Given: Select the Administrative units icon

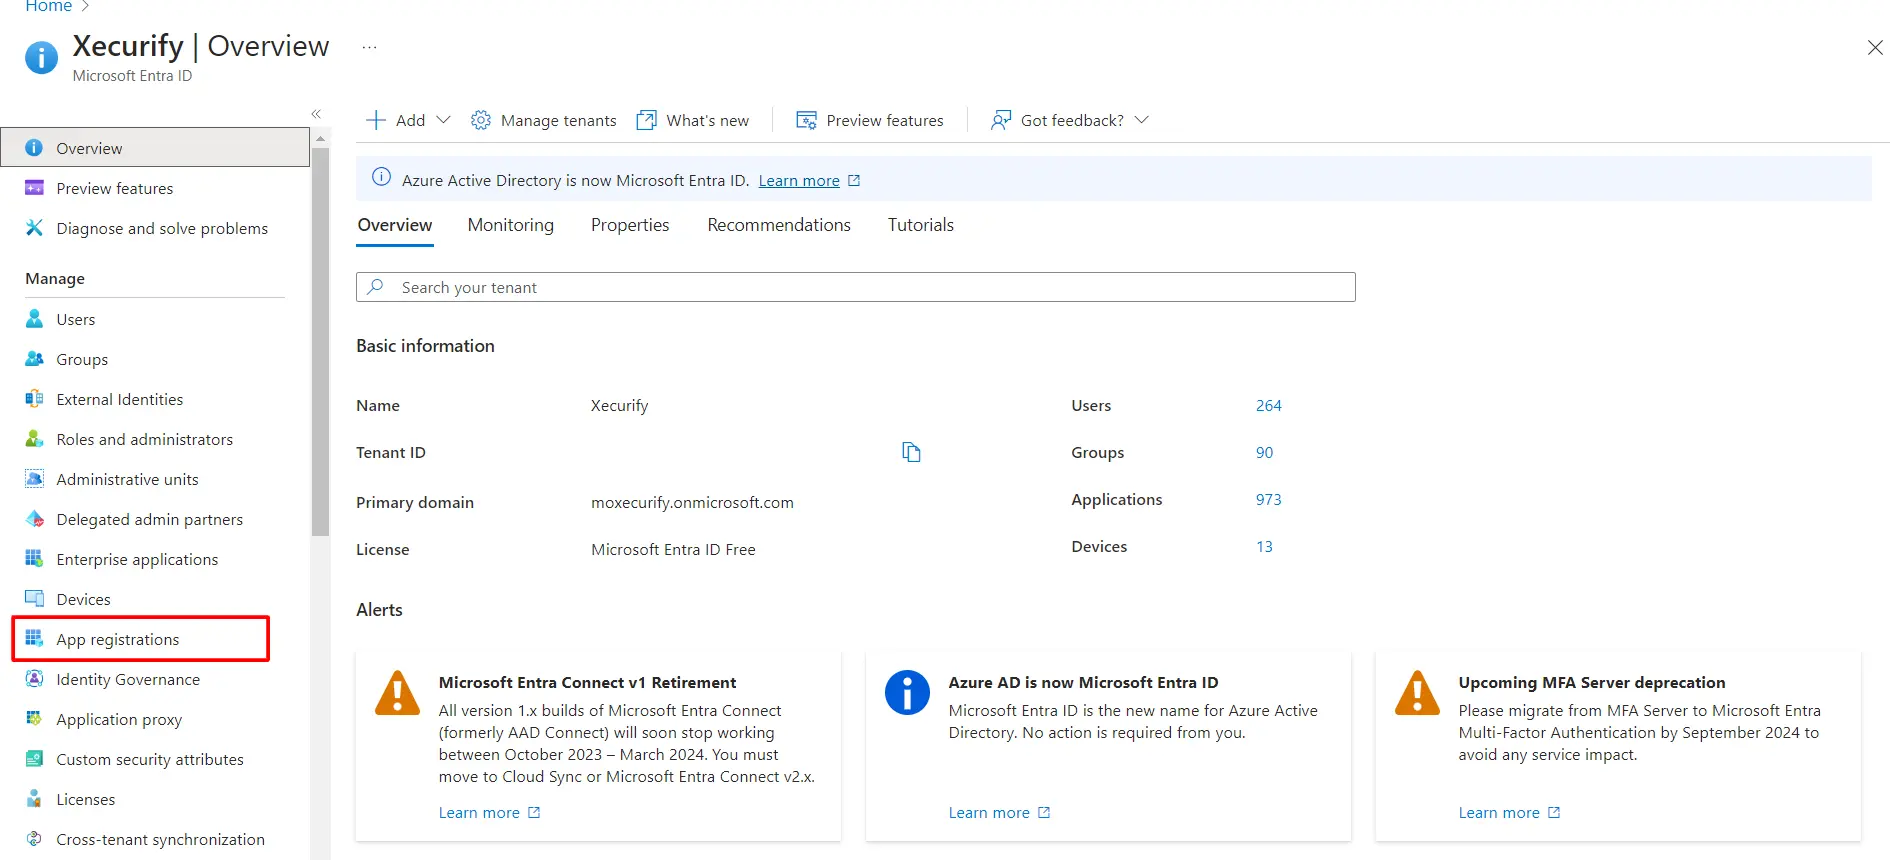Looking at the screenshot, I should pos(34,479).
